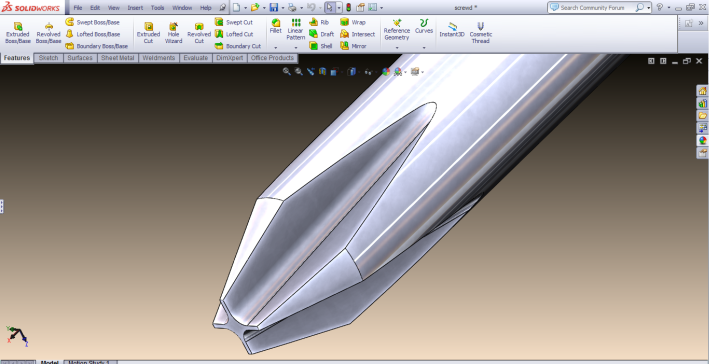Switch to the Evaluate tab
Screen dimensions: 718x364
coord(196,58)
